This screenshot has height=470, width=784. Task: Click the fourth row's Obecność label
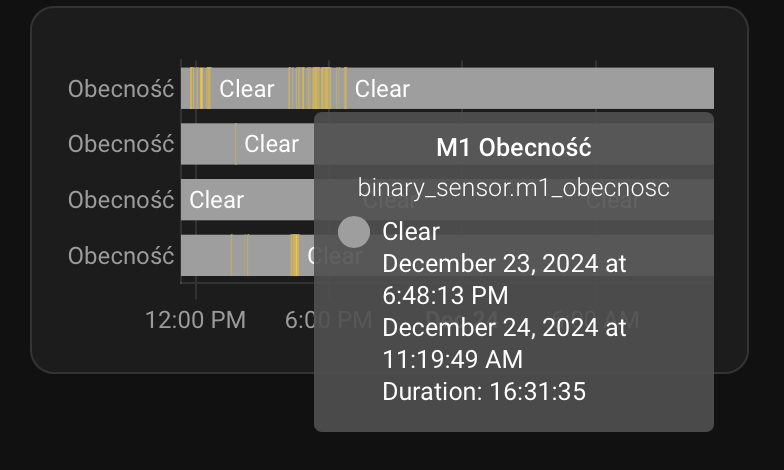121,256
